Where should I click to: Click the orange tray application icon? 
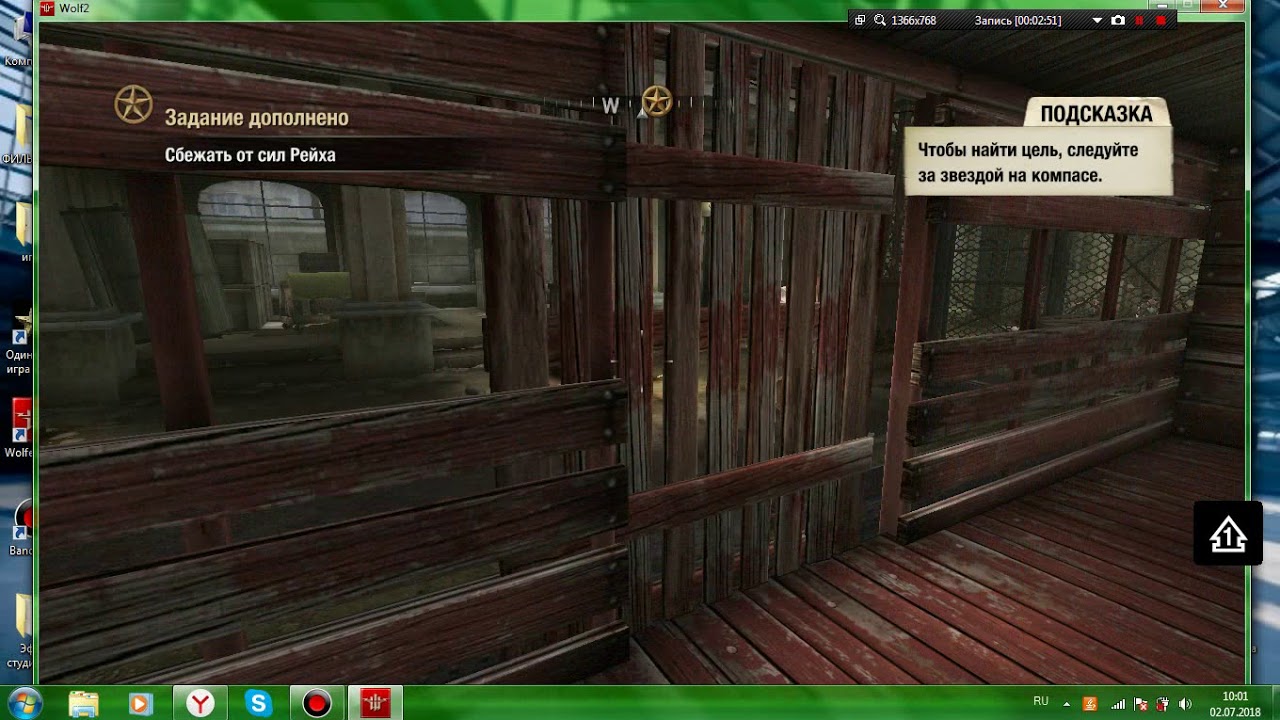click(x=1090, y=704)
